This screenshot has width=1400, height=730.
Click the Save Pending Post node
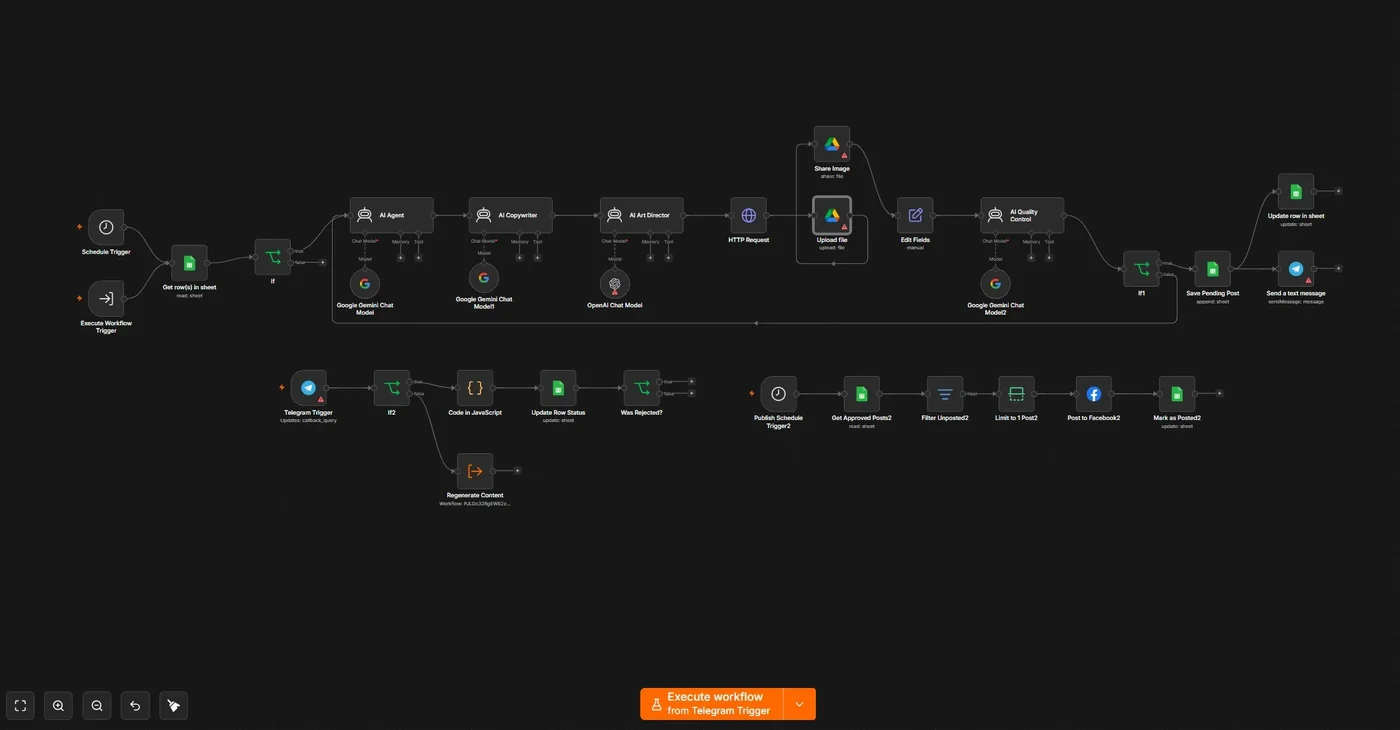(1212, 269)
